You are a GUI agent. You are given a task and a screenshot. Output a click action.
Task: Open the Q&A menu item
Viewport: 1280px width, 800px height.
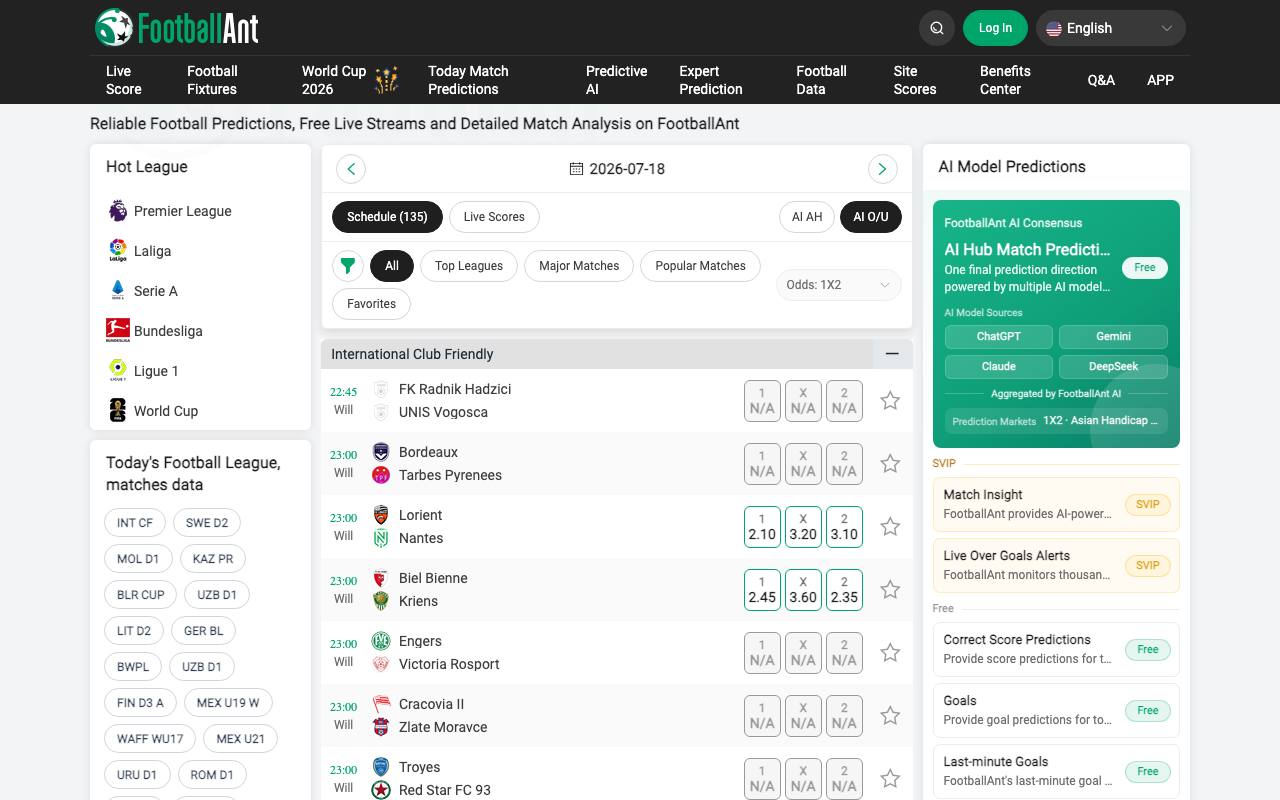pos(1101,80)
